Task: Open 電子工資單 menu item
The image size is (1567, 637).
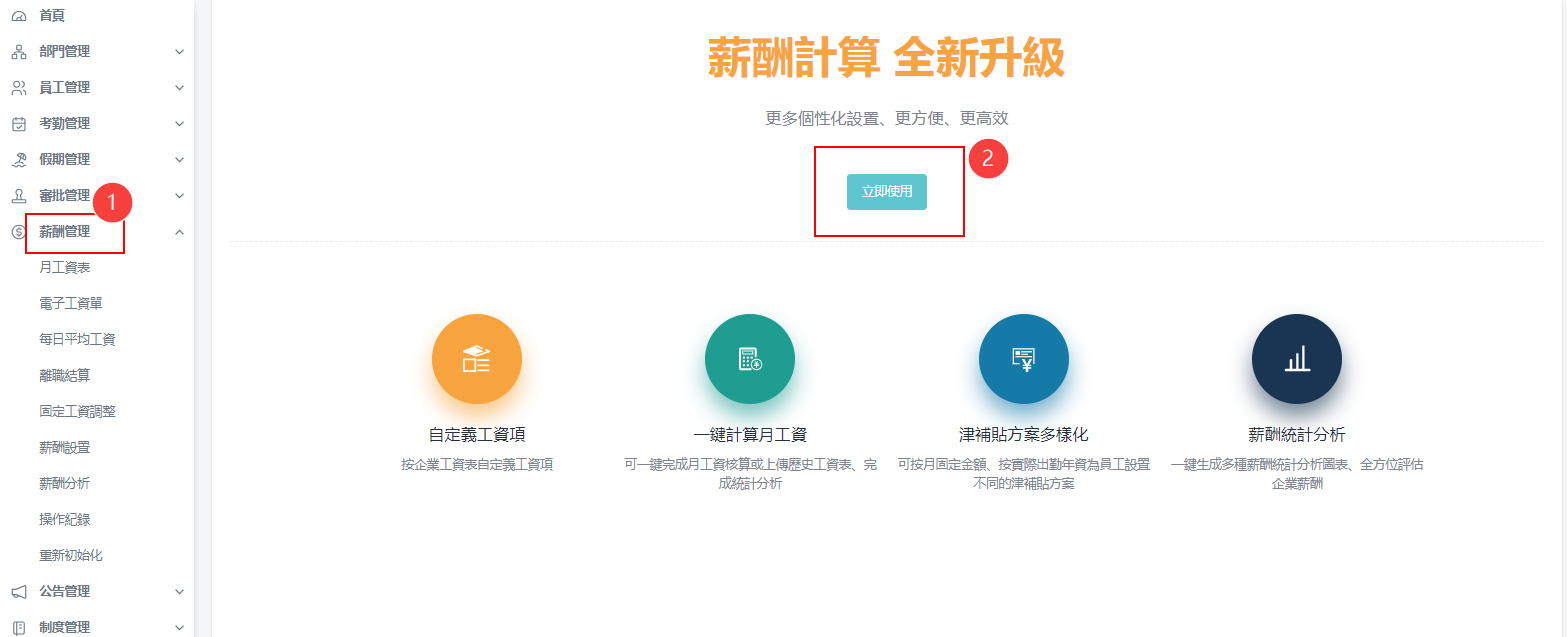Action: [70, 304]
